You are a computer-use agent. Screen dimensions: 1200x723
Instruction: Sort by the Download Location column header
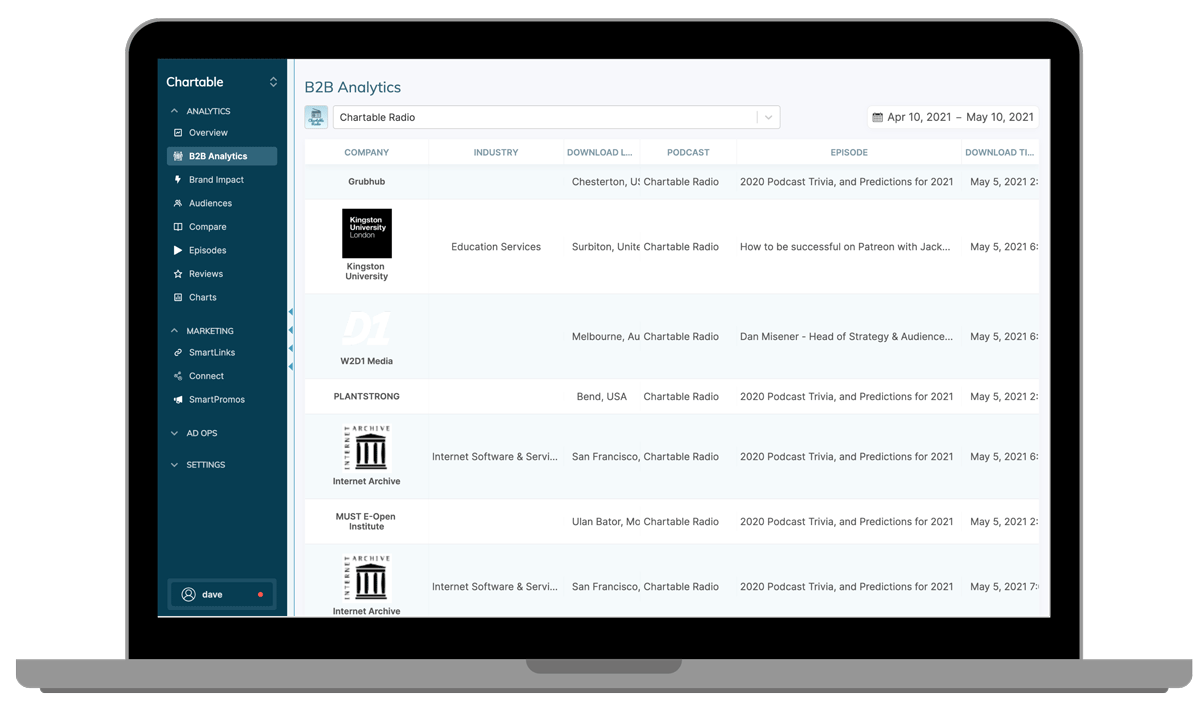click(x=600, y=153)
